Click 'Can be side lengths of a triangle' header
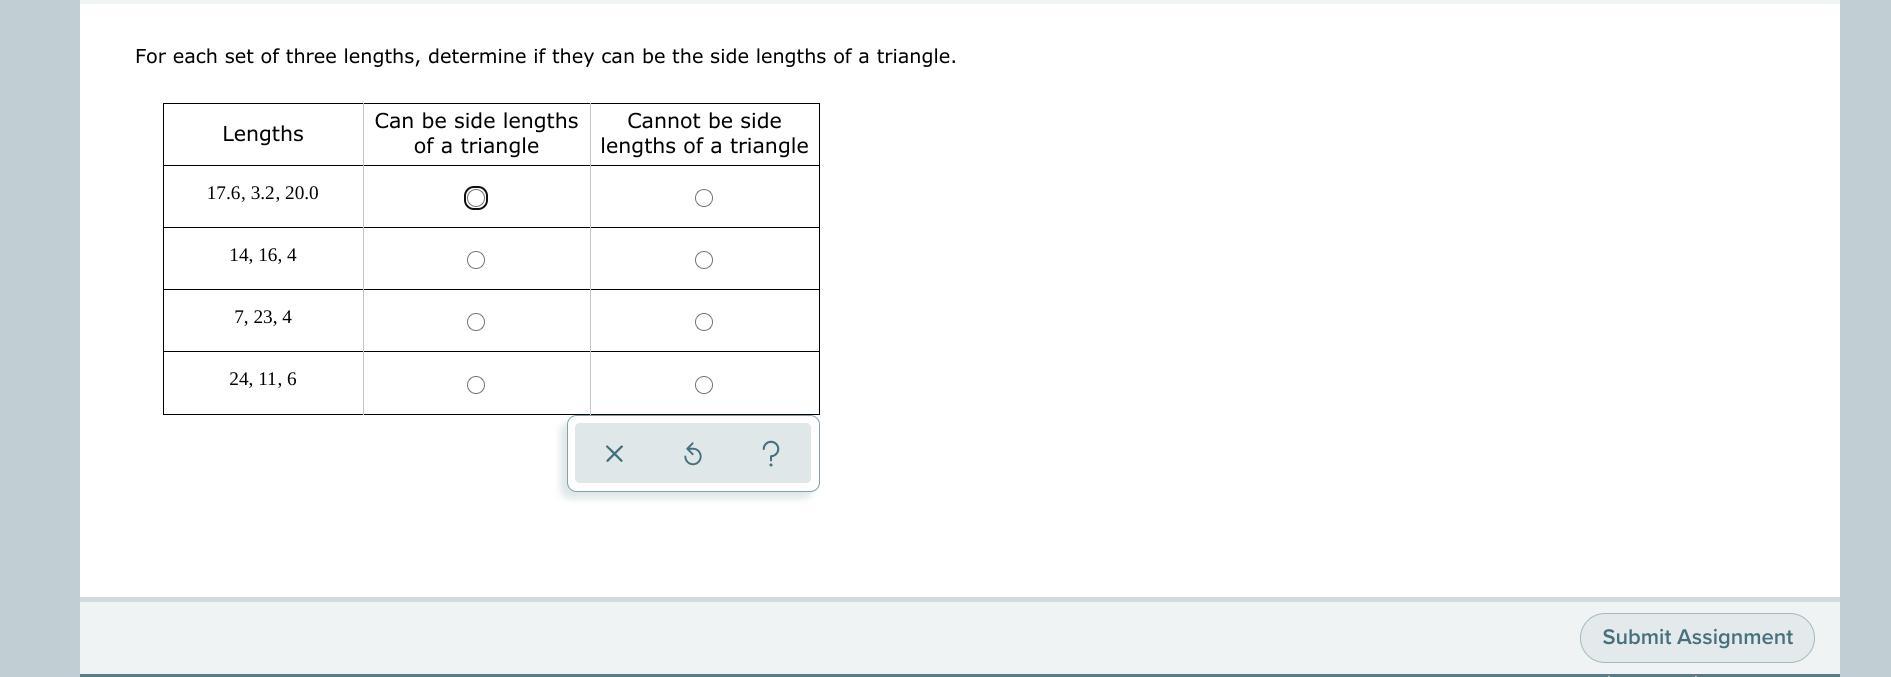The height and width of the screenshot is (677, 1891). pos(476,133)
